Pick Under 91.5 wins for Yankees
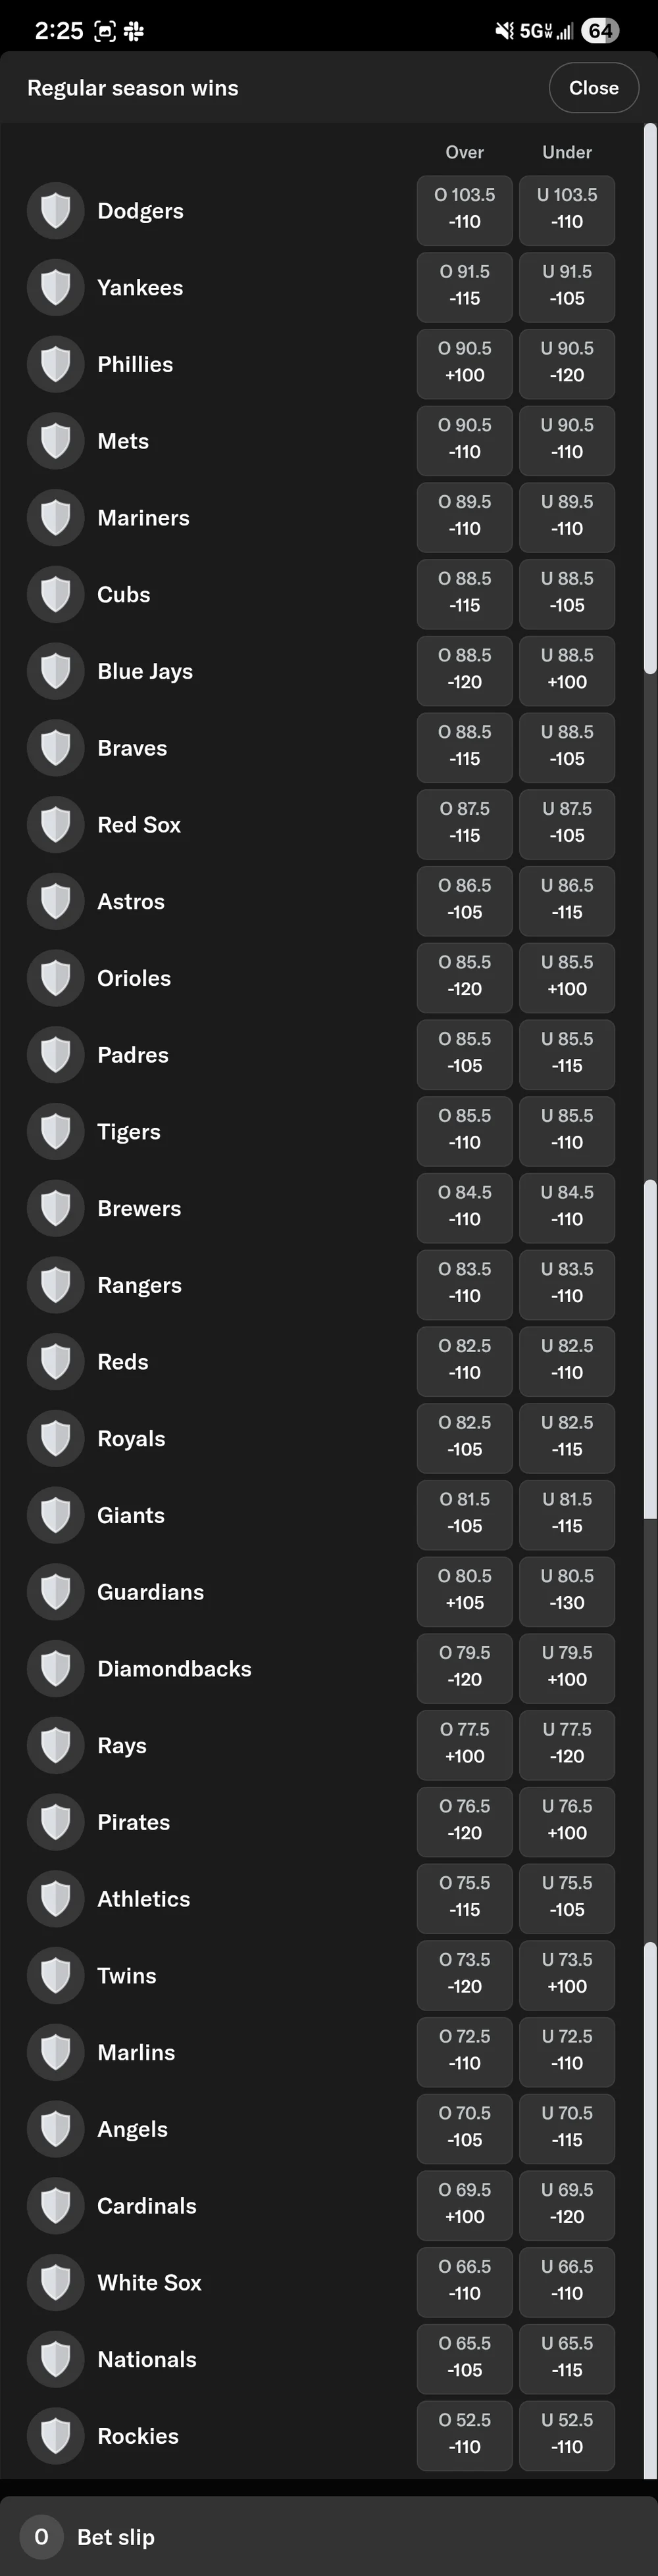This screenshot has height=2576, width=658. 567,287
